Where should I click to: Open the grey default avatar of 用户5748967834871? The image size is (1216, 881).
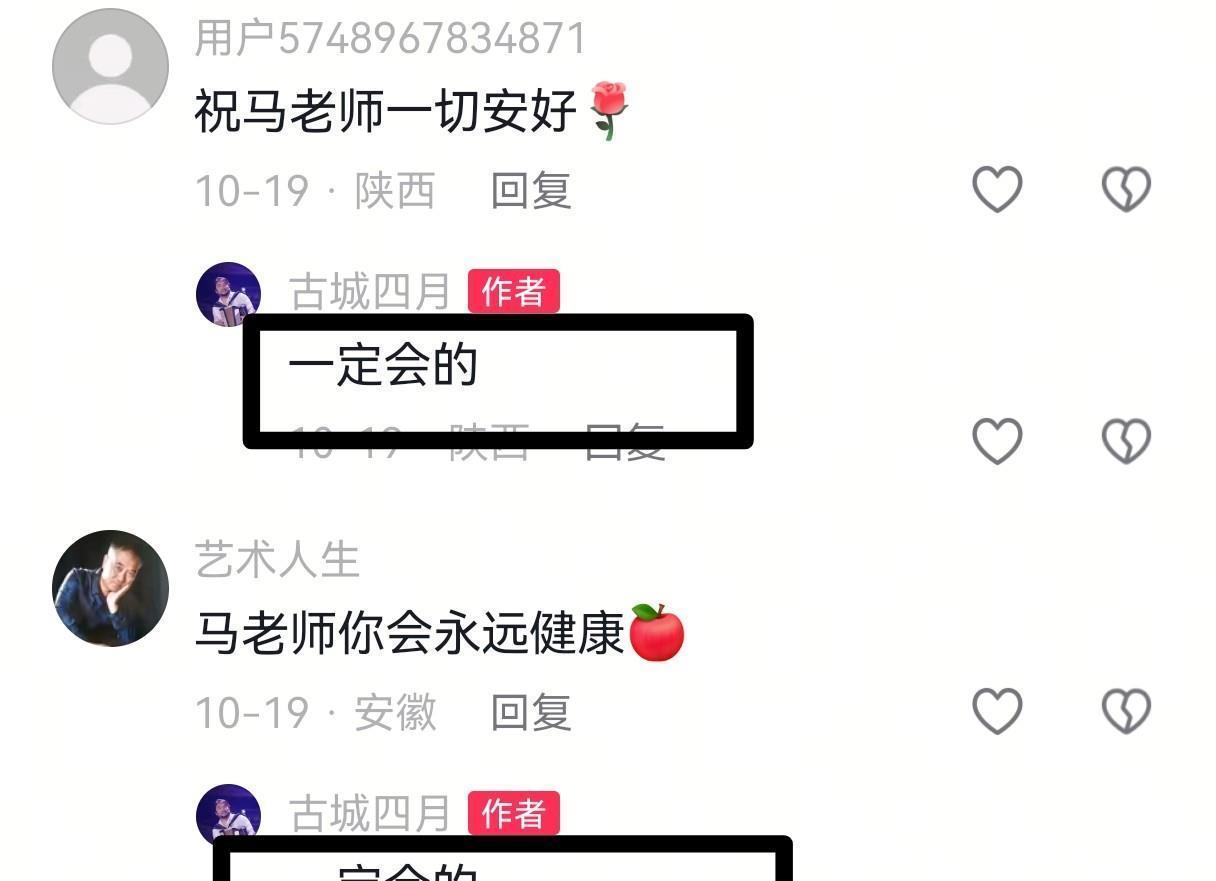pos(110,66)
